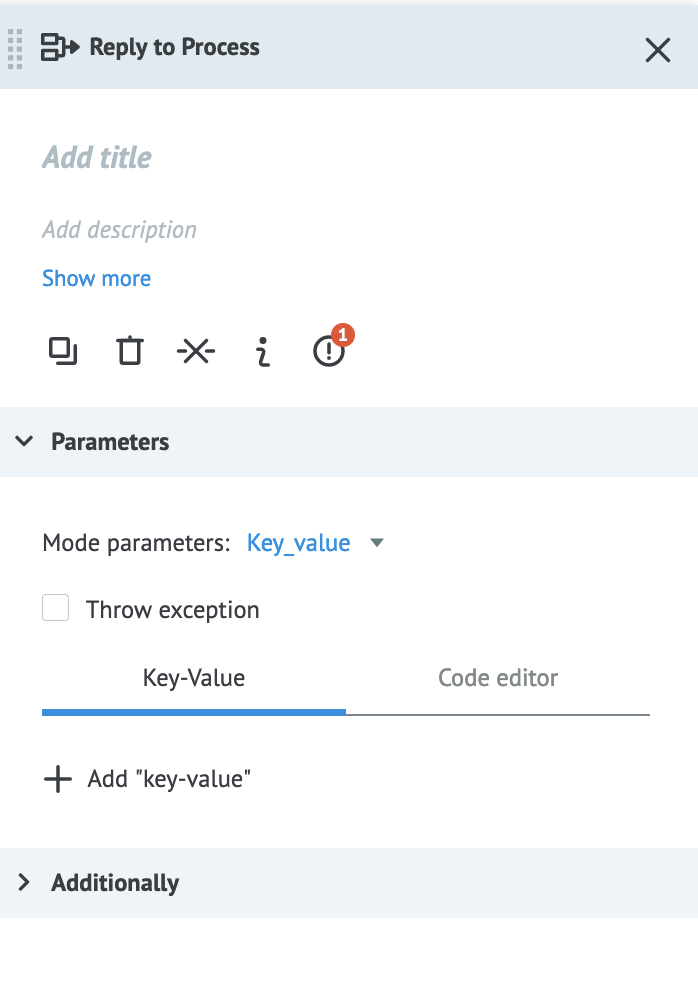
Task: Click the plus icon to add key-value
Action: pyautogui.click(x=59, y=778)
